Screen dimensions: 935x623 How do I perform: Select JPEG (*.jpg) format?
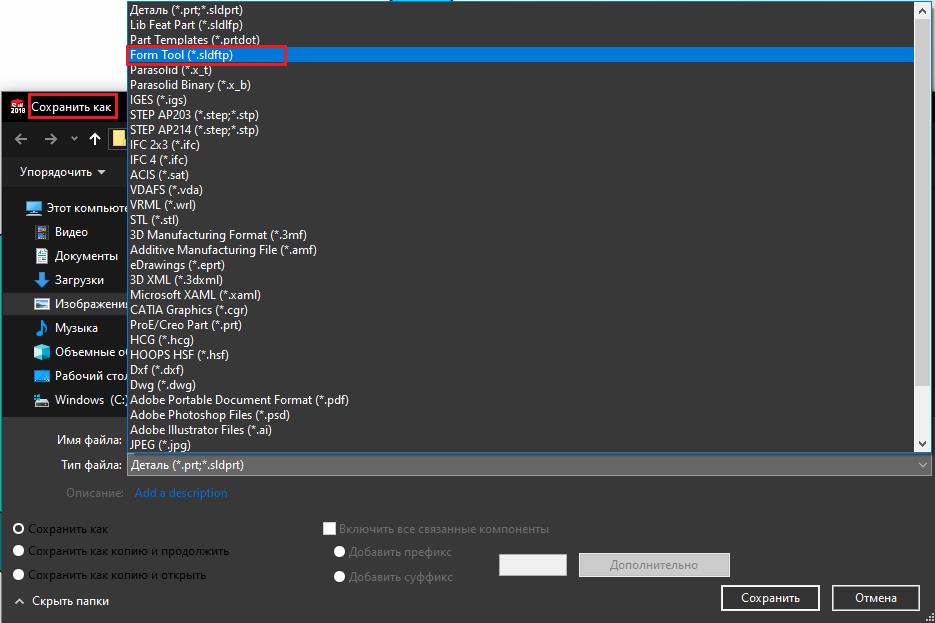521,445
